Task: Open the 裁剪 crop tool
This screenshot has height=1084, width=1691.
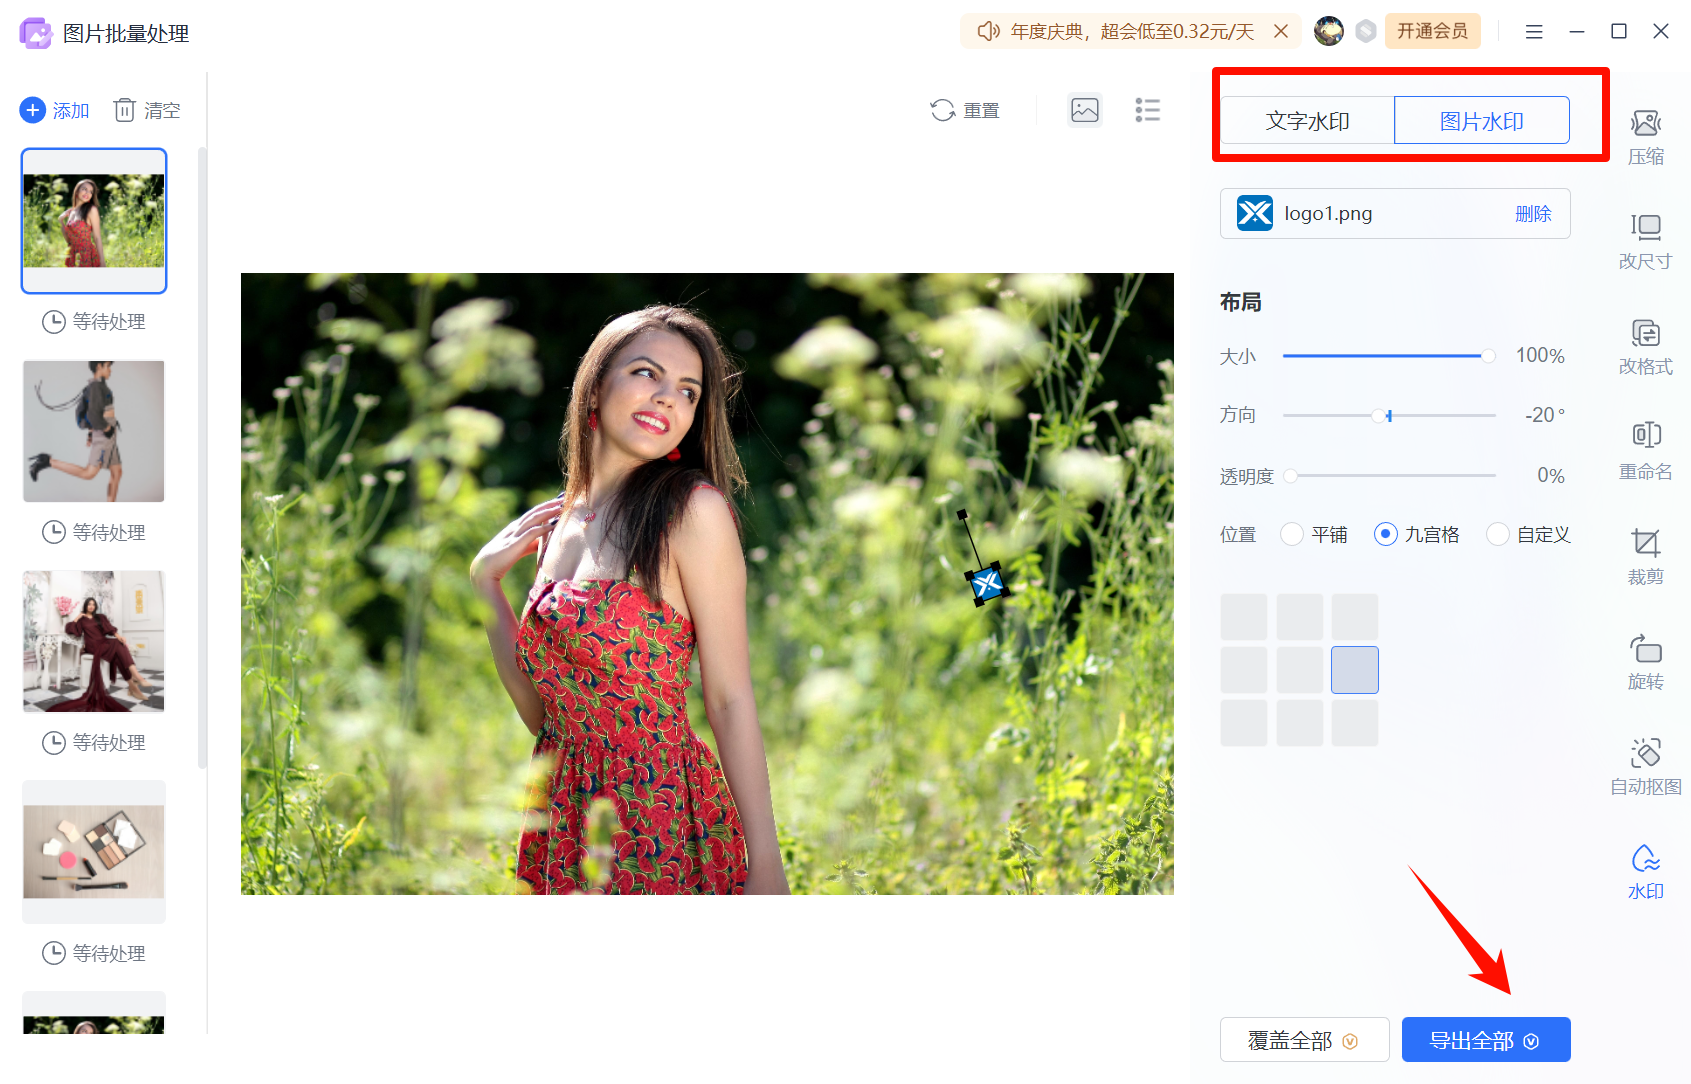Action: (1645, 557)
